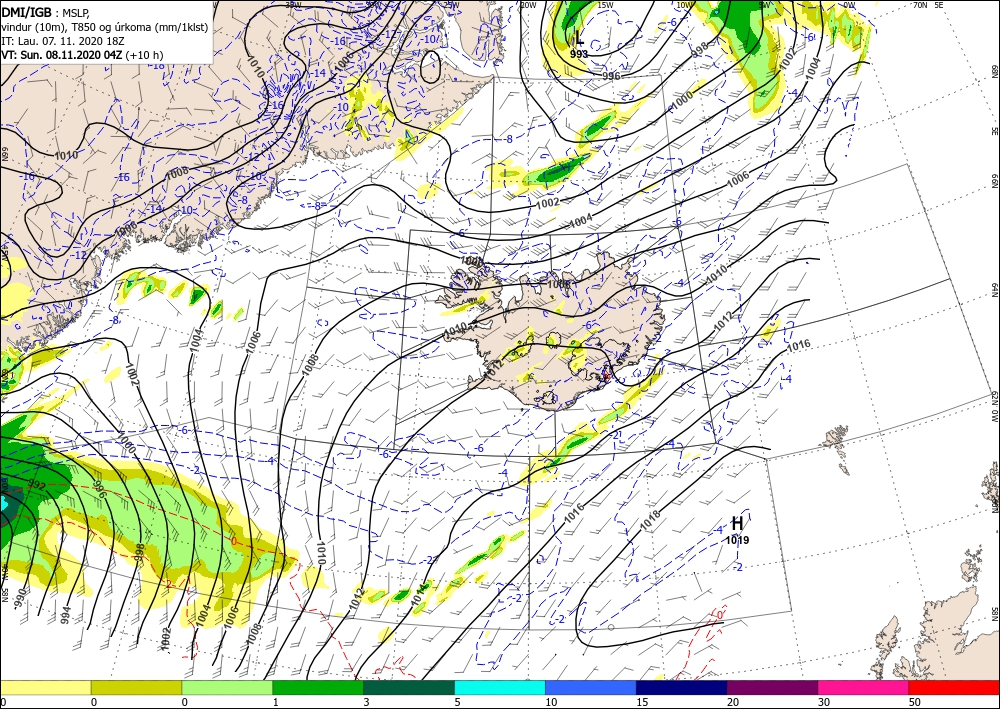Click the legend scale value '10'
Screen dimensions: 1000x709
coord(550,702)
